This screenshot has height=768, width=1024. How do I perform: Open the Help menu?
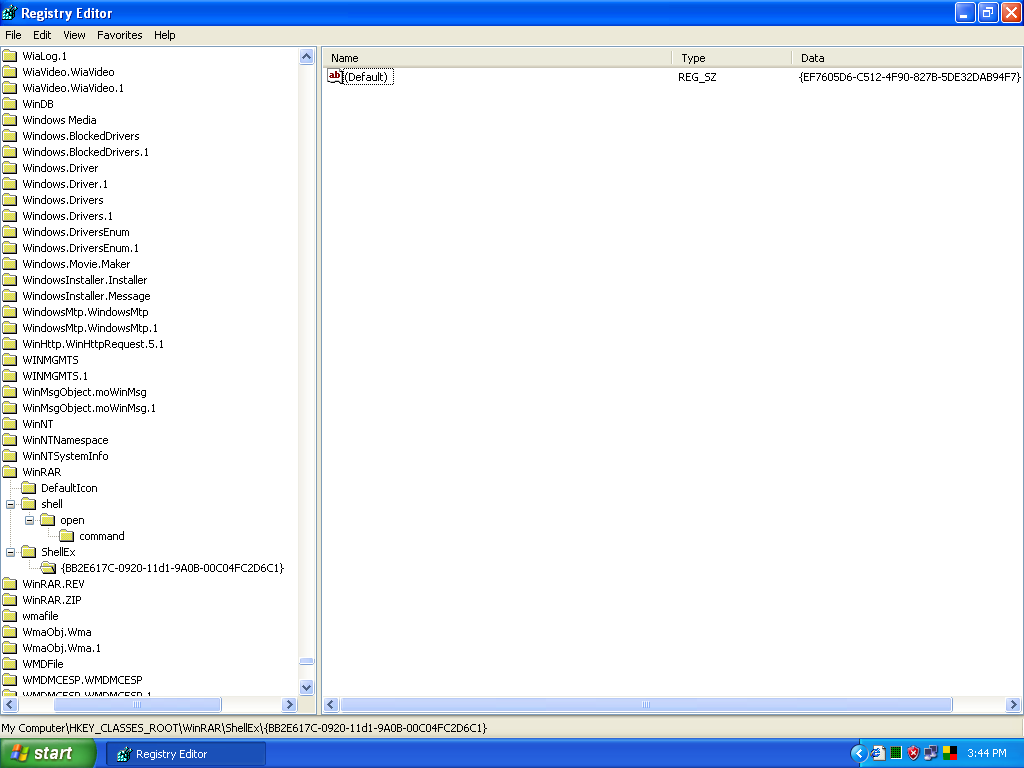tap(165, 35)
